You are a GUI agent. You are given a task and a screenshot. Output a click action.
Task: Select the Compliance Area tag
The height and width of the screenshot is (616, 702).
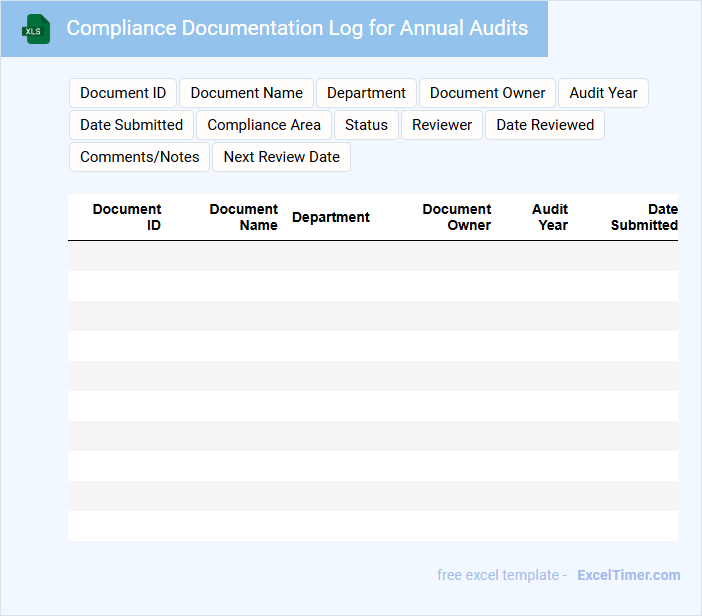[264, 125]
